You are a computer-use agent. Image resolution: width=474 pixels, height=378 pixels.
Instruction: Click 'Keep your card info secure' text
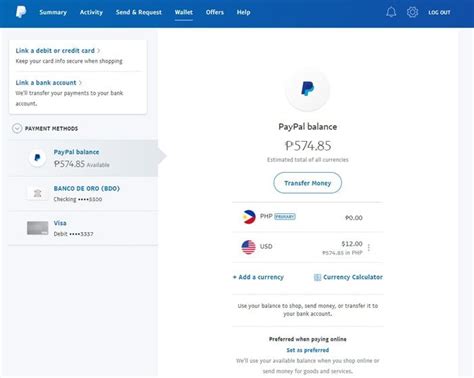[69, 61]
